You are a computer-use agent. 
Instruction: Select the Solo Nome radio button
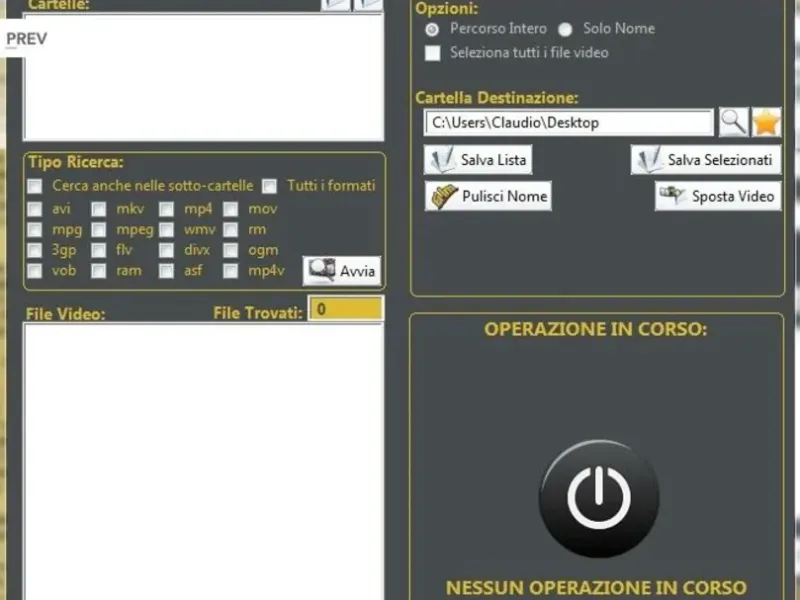click(x=565, y=30)
